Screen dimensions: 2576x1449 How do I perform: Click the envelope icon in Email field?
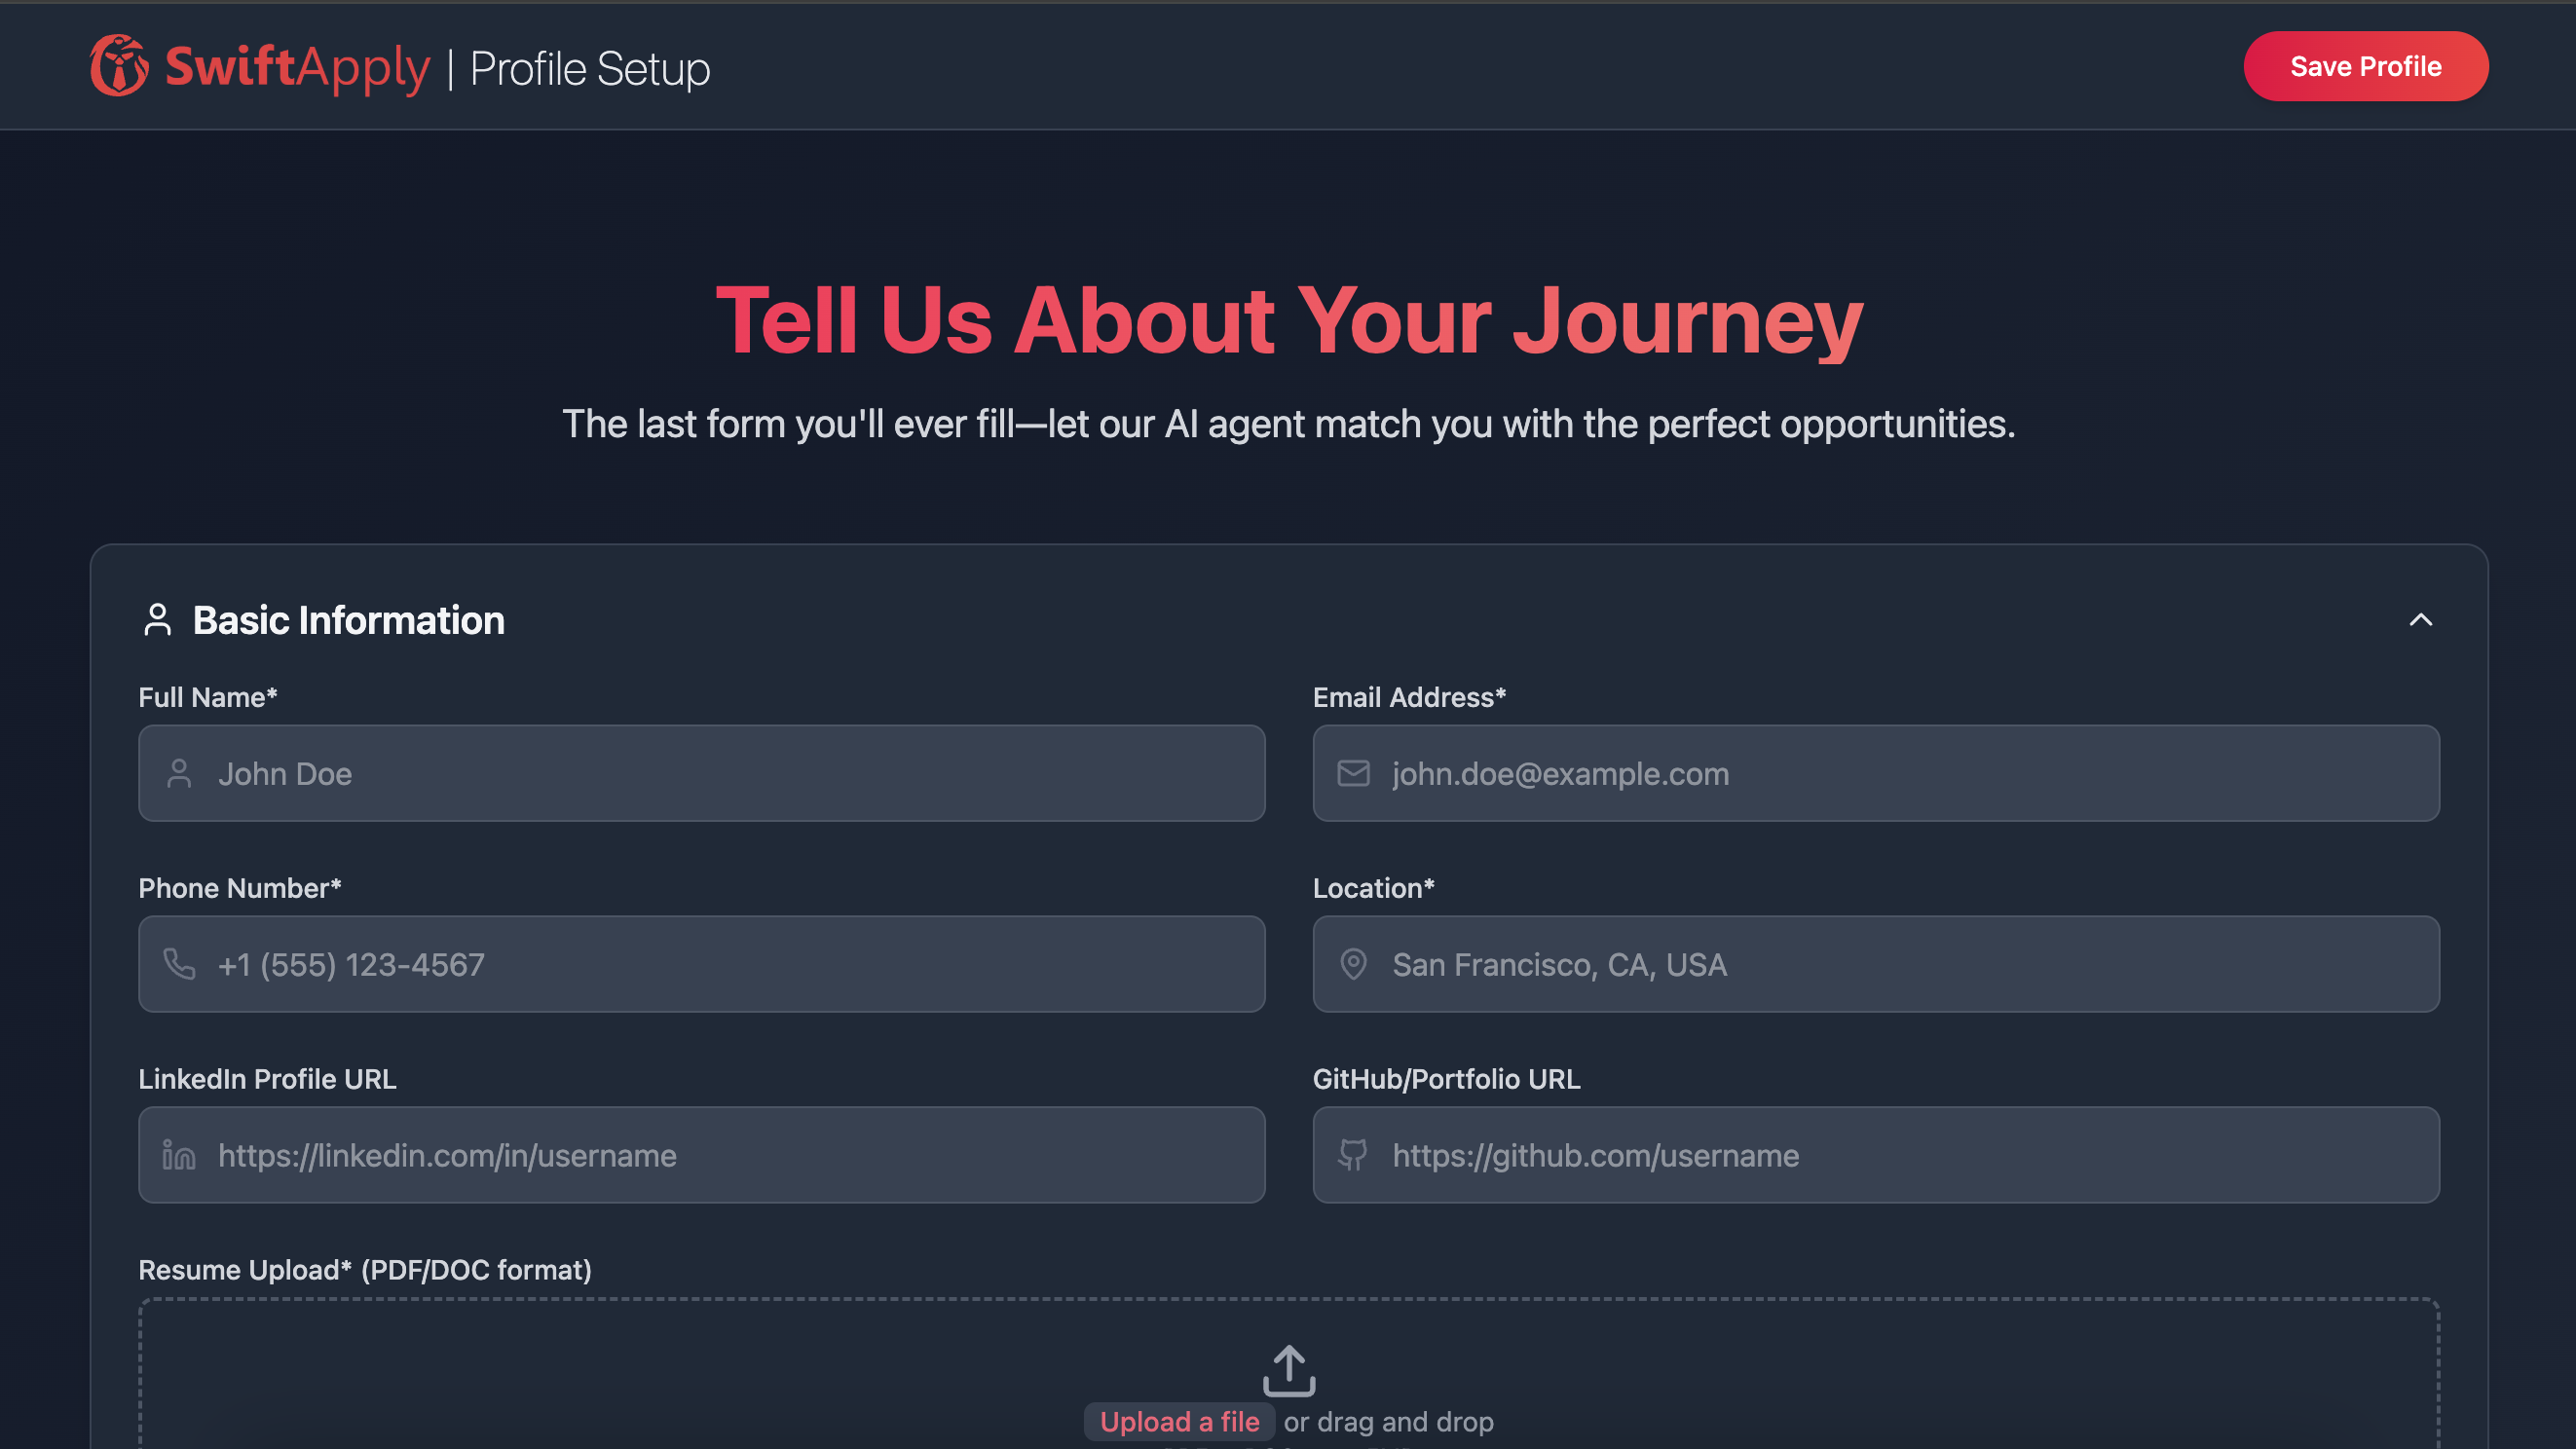[1353, 774]
